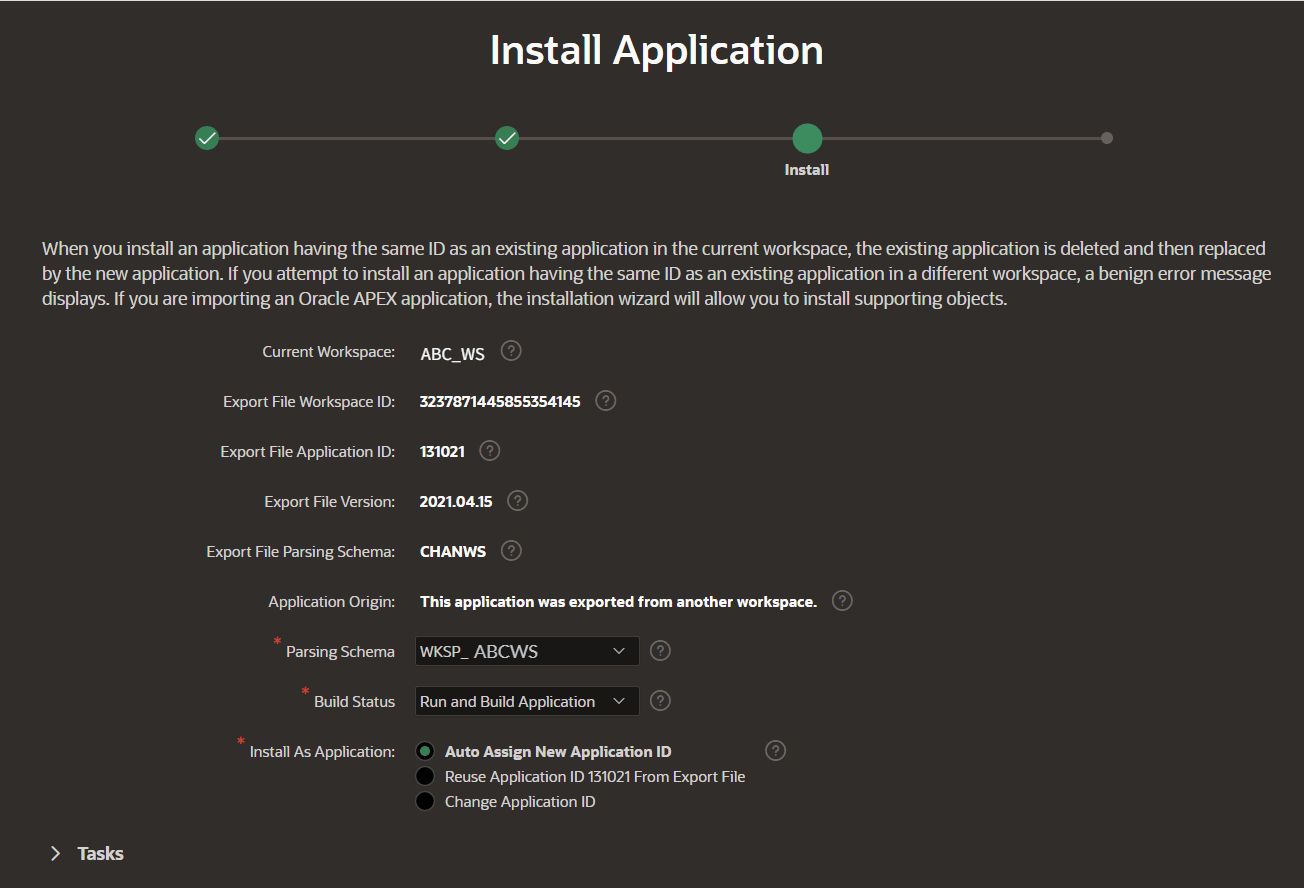Click workspace ID 3237871445855354145
1304x888 pixels.
coord(500,402)
